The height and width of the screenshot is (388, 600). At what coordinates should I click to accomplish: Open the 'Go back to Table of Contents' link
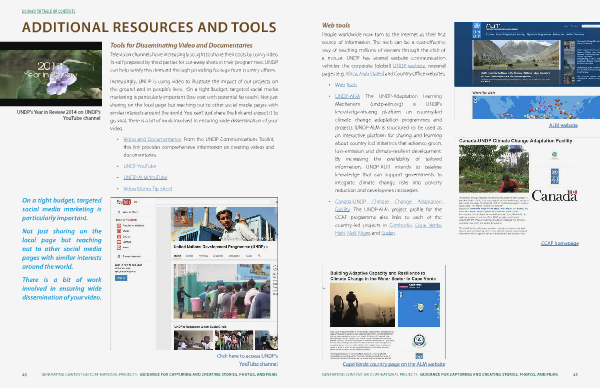click(x=48, y=11)
